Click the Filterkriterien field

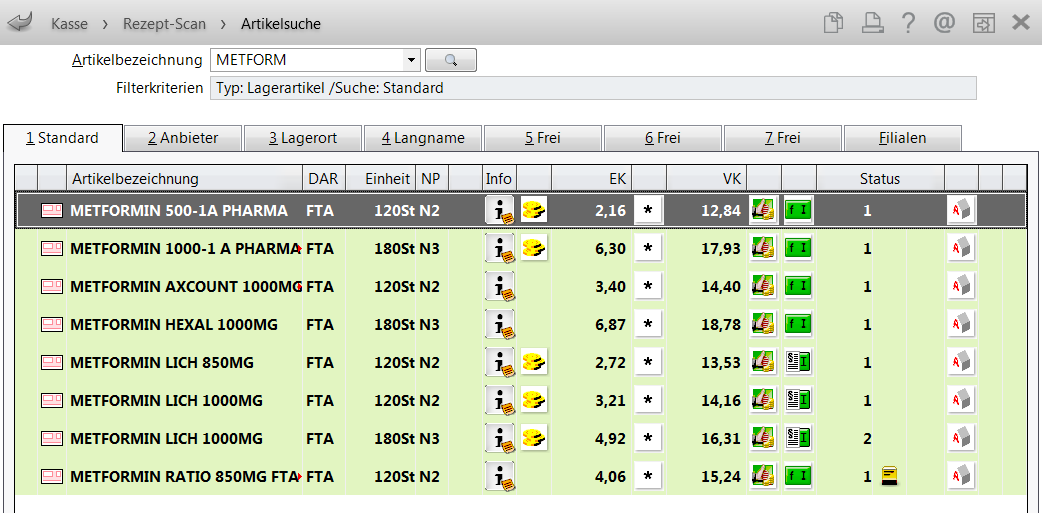(x=593, y=88)
